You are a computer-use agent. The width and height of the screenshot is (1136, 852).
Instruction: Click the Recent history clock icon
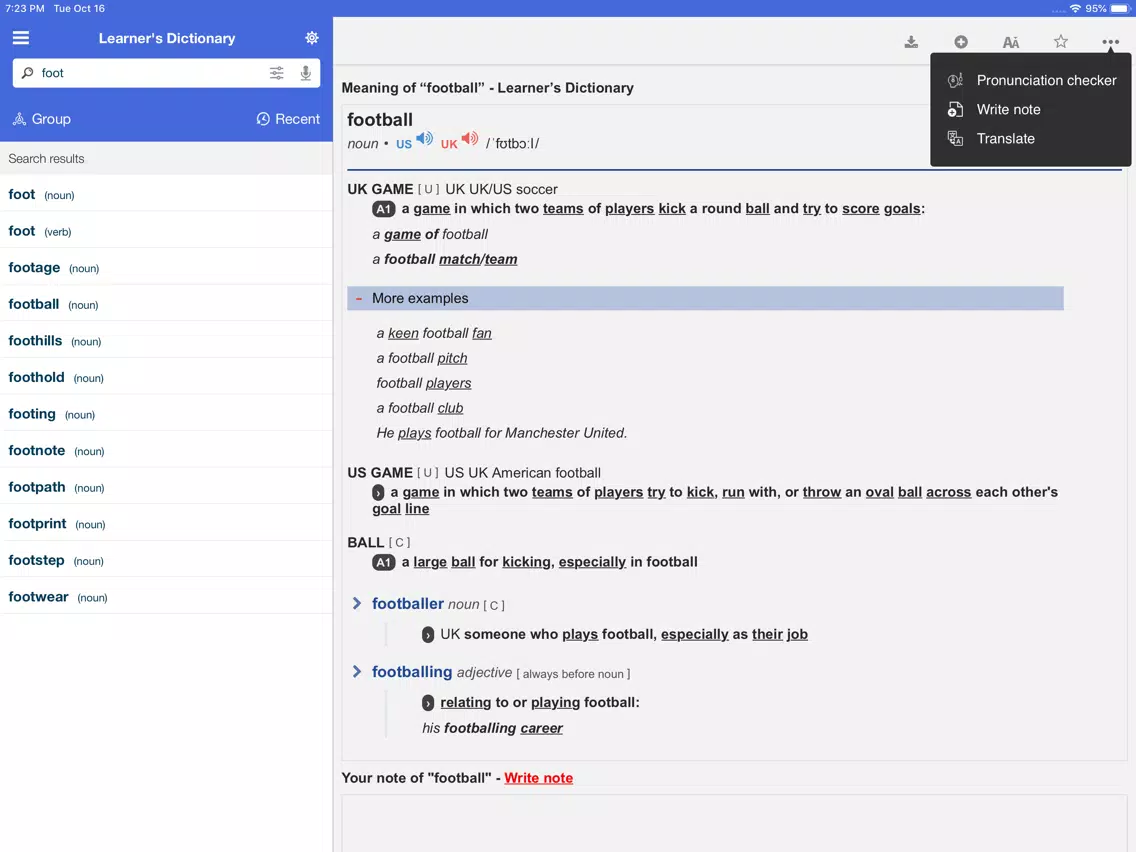pyautogui.click(x=263, y=119)
